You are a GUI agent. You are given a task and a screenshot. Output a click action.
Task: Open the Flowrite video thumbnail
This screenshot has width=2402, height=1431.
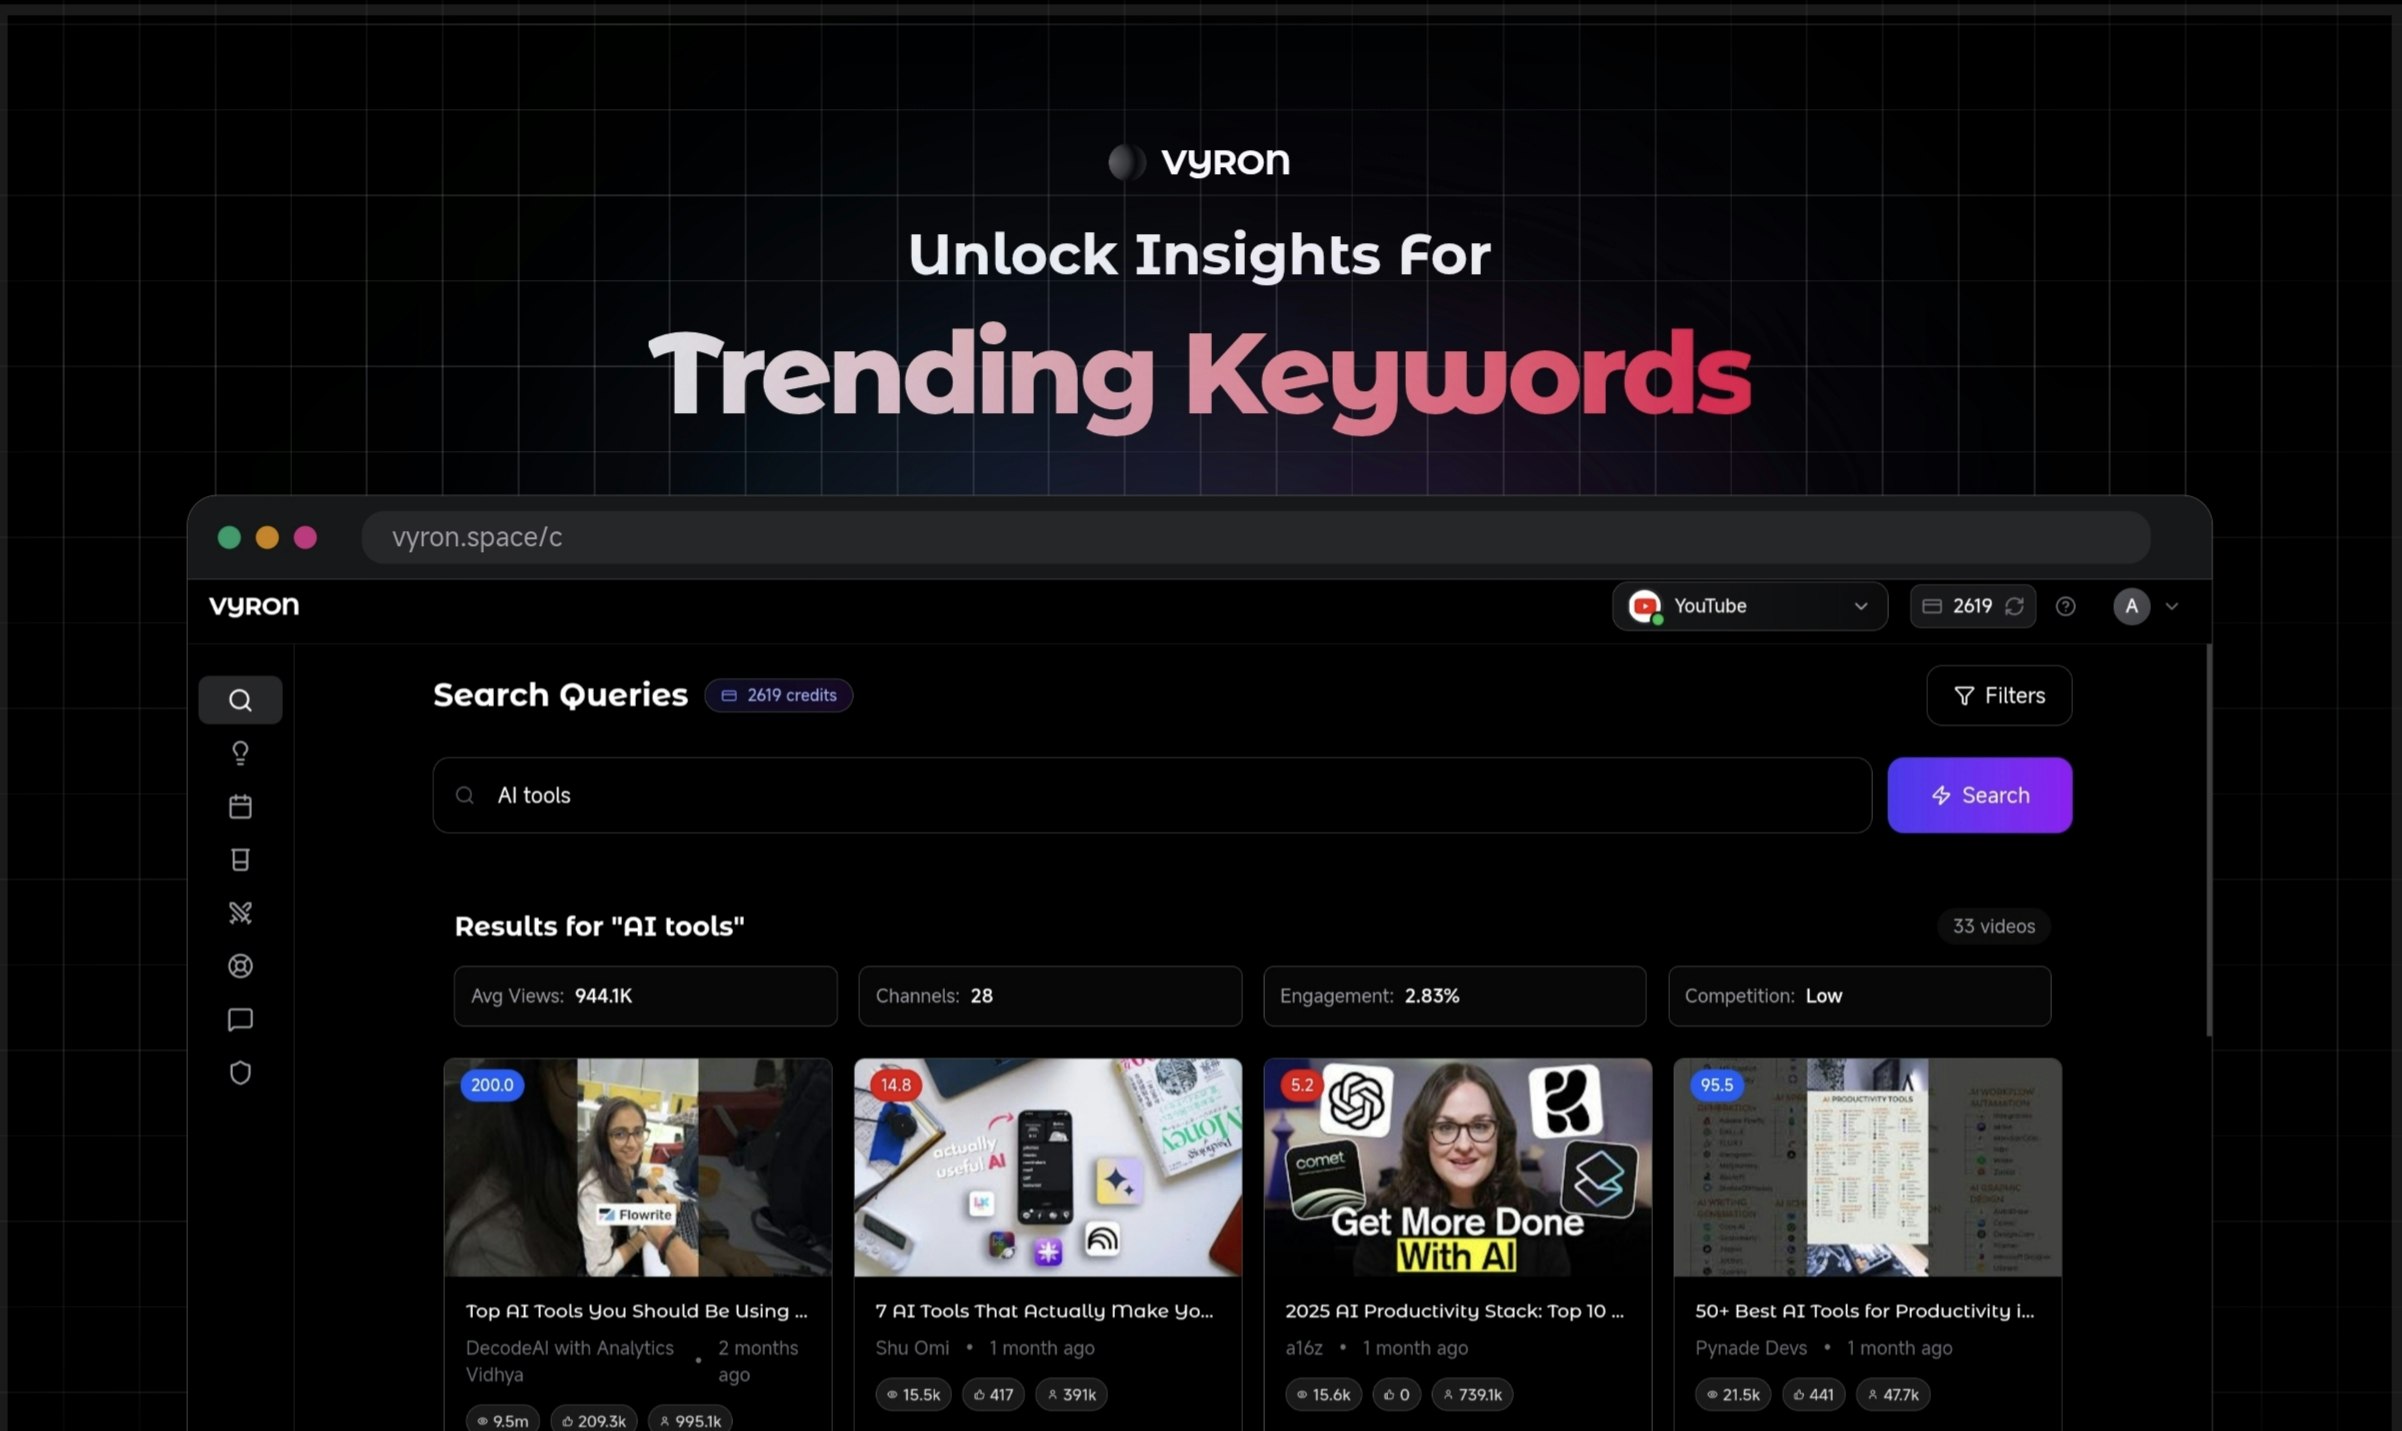pos(637,1167)
